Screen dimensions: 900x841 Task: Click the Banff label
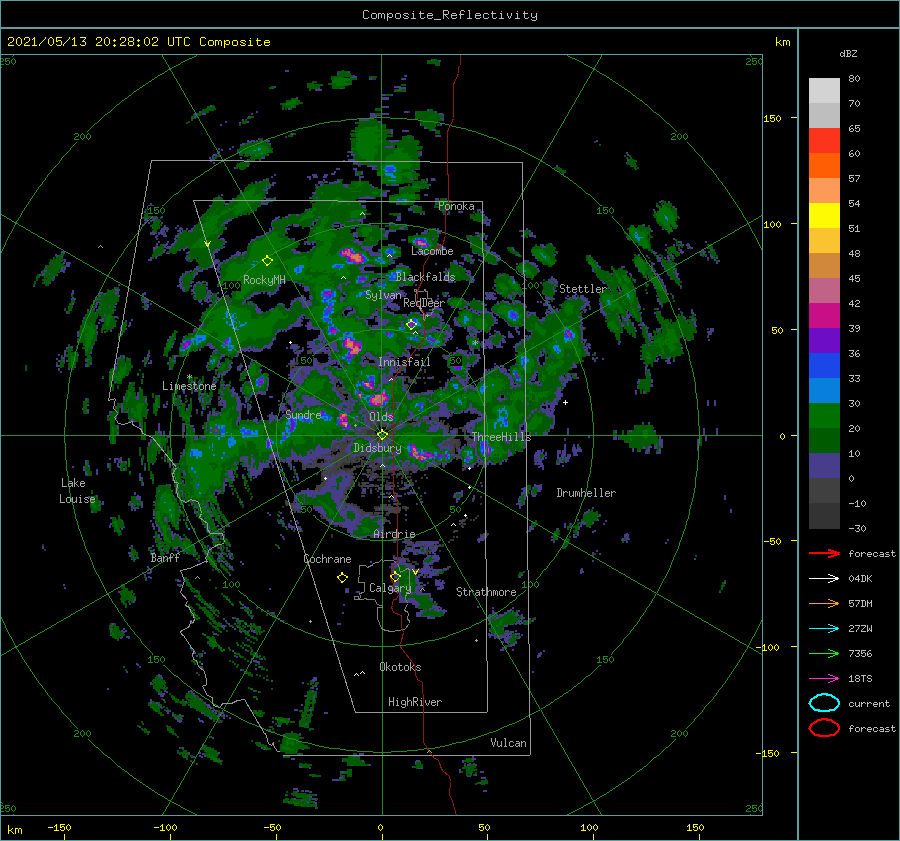point(165,558)
